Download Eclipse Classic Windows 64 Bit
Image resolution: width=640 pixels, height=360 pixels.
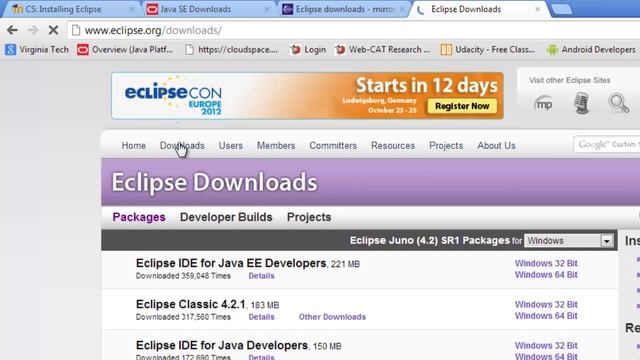[x=546, y=316]
